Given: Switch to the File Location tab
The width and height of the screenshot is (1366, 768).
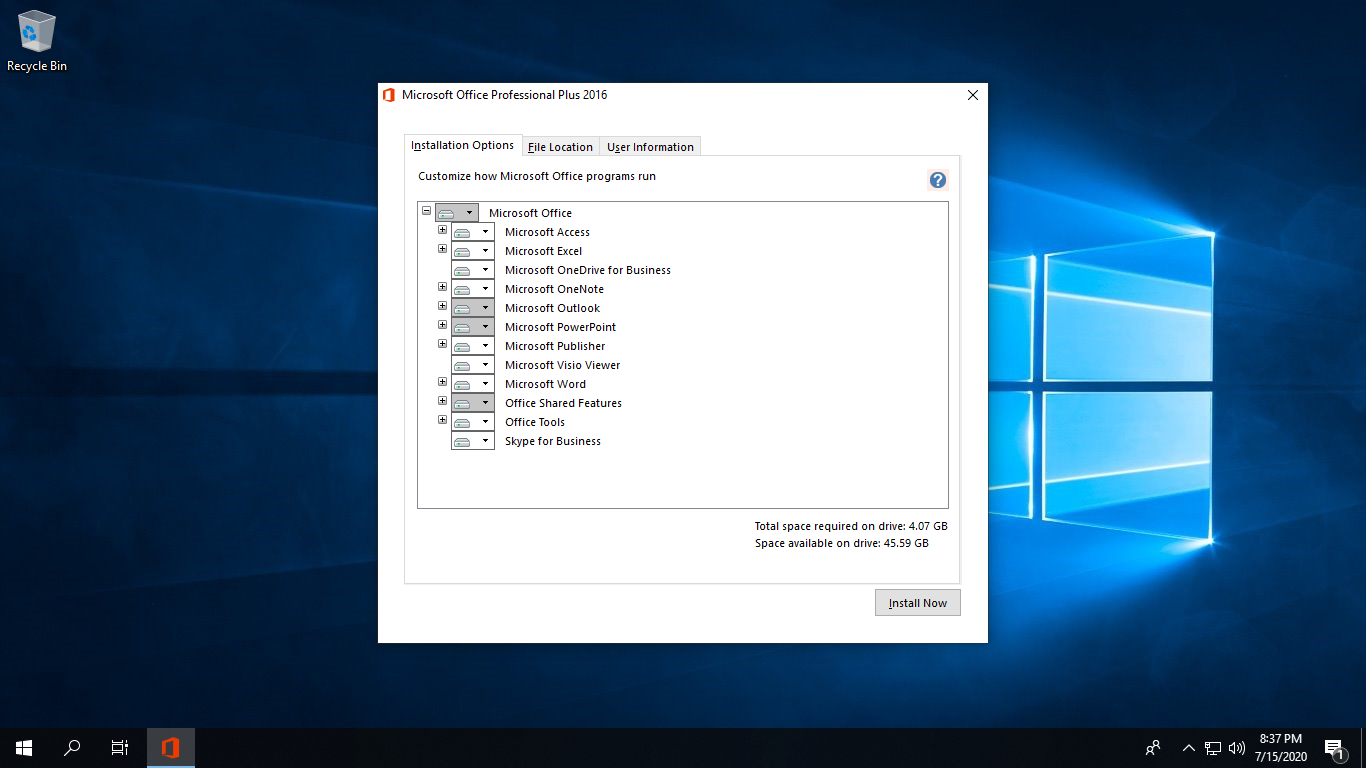Looking at the screenshot, I should [560, 147].
